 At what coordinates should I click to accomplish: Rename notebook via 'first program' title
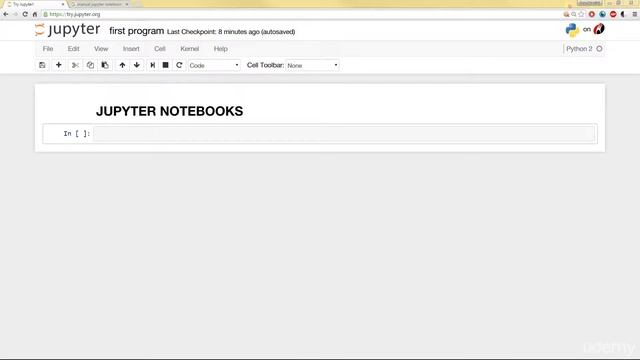[137, 31]
